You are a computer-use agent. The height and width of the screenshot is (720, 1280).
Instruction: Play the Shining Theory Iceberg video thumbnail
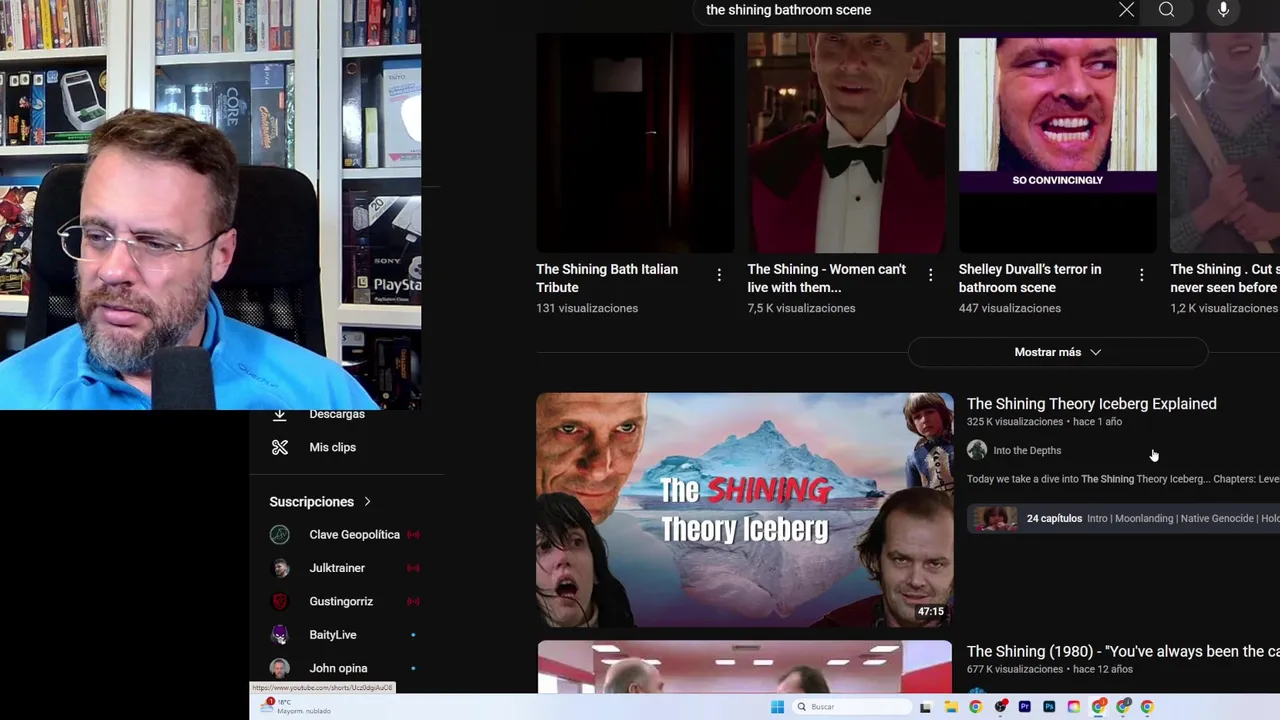tap(745, 510)
